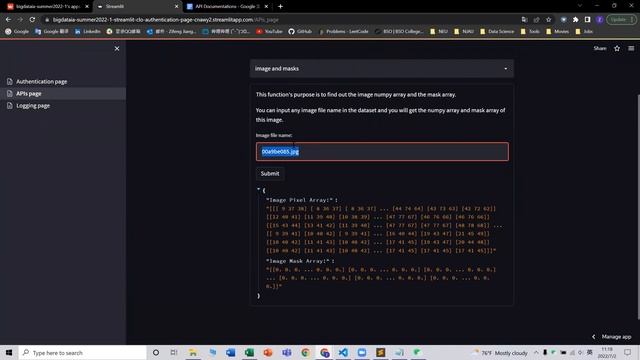
Task: Open the LinkedIn bookmark
Action: (x=87, y=31)
